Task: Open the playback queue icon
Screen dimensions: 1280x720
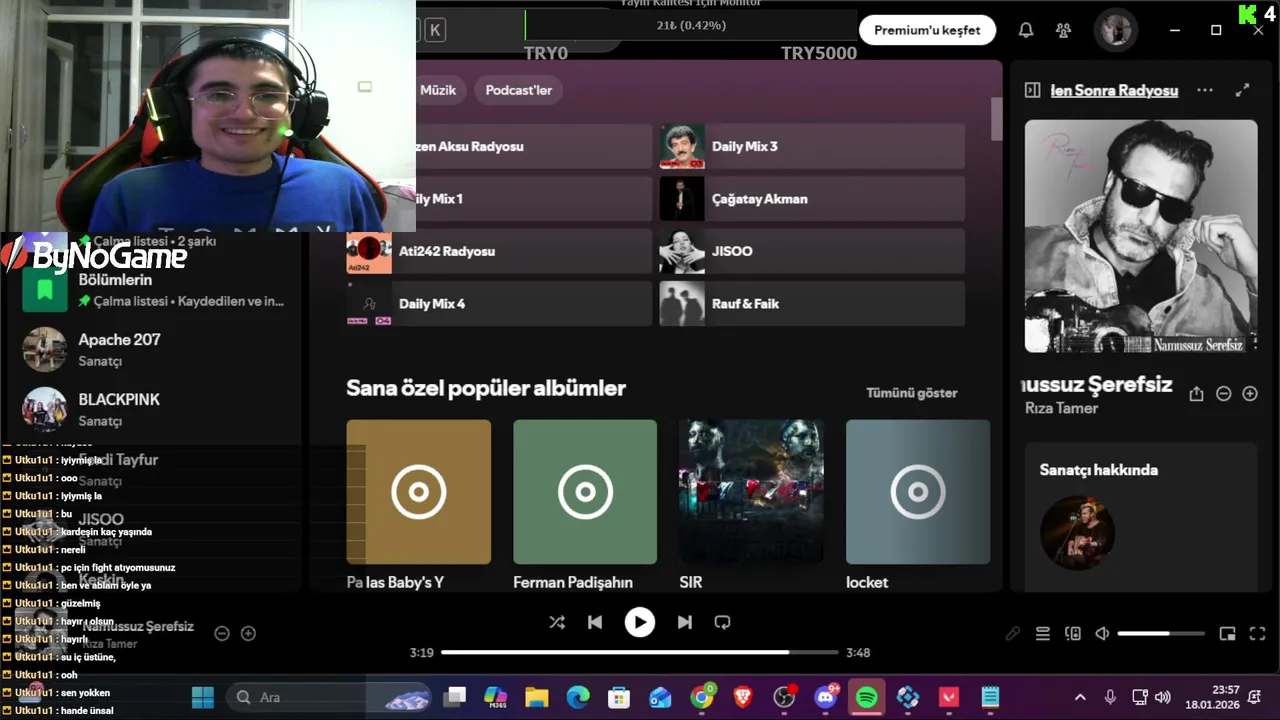Action: [1043, 633]
